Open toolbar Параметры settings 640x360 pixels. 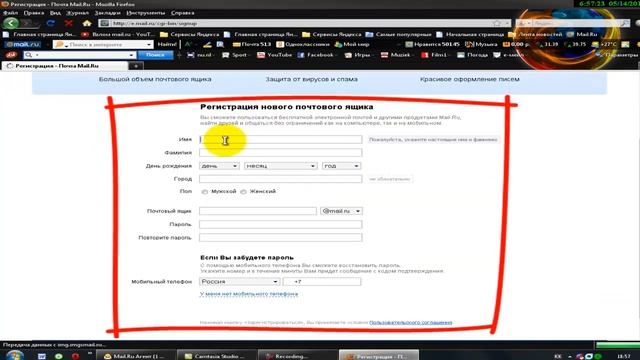(616, 55)
